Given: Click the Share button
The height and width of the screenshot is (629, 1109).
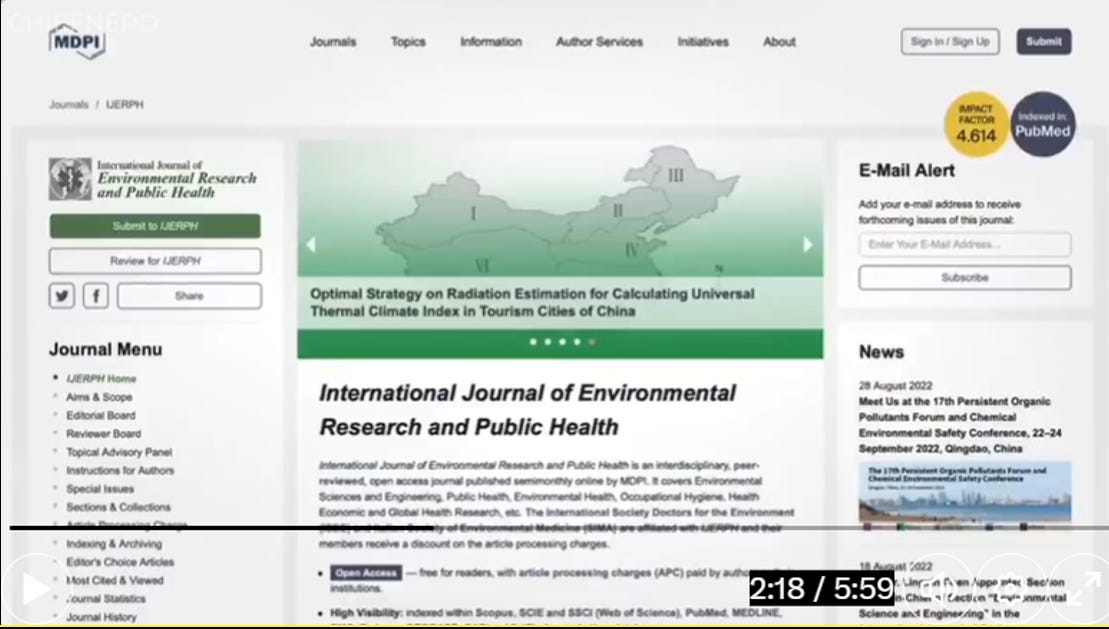Looking at the screenshot, I should pos(189,296).
